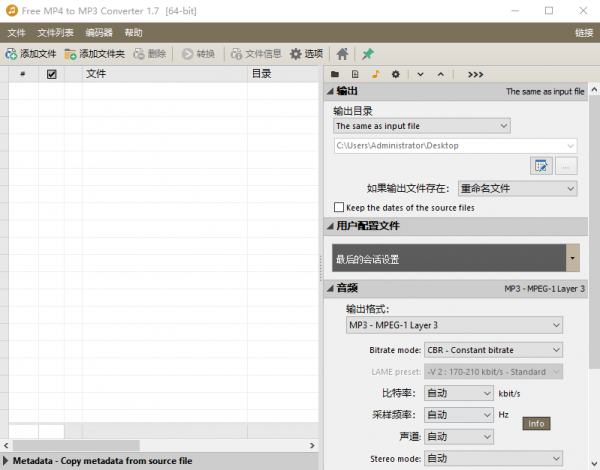
Task: Click the settings panel scroll-up arrow
Action: pyautogui.click(x=594, y=90)
